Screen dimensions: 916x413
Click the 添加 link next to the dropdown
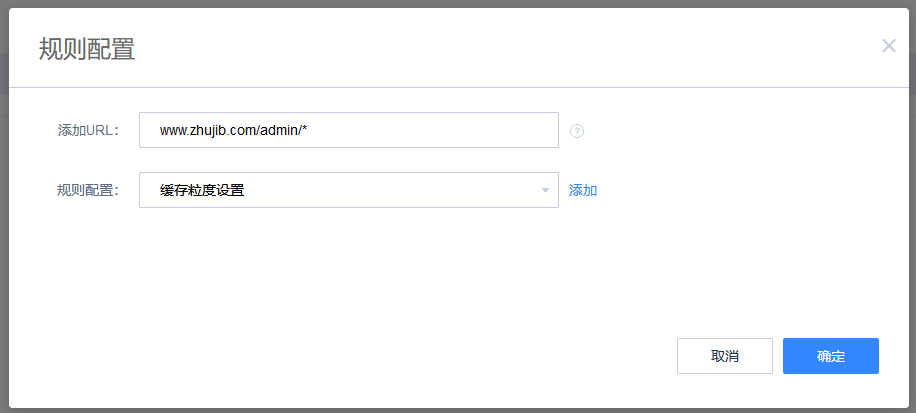point(583,190)
